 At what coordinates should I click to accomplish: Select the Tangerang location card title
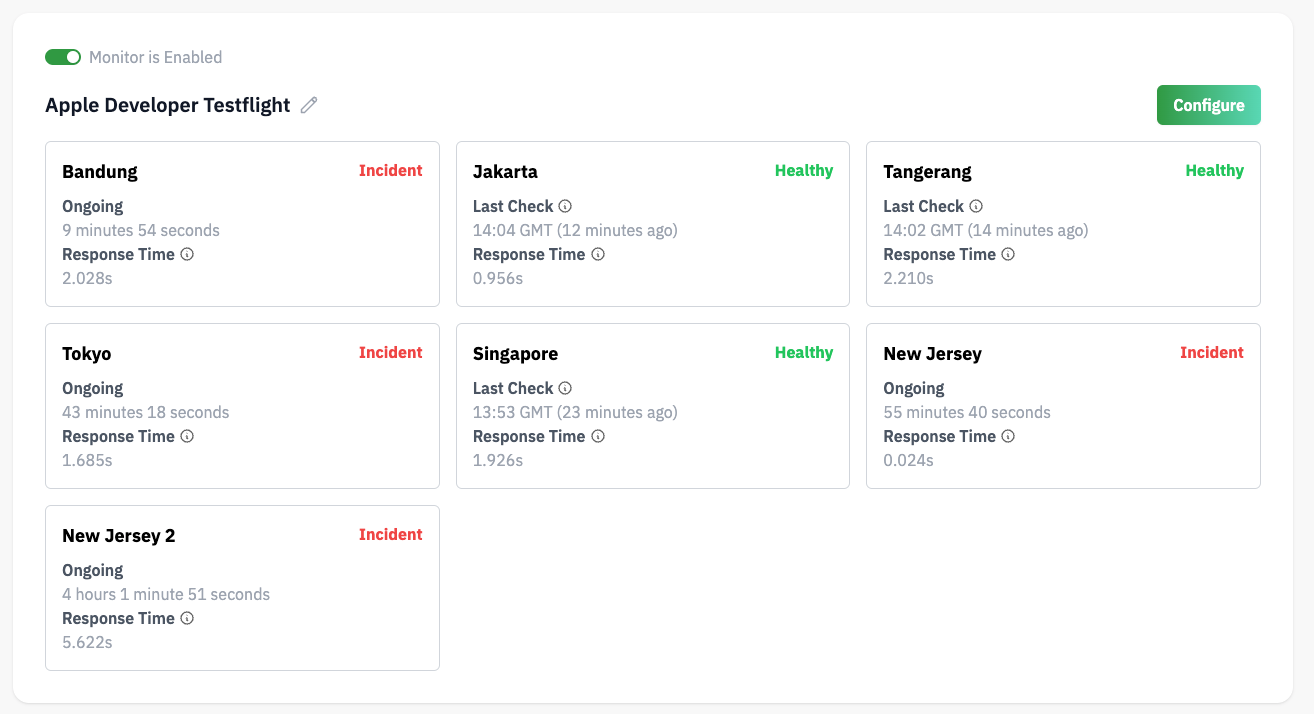tap(927, 172)
